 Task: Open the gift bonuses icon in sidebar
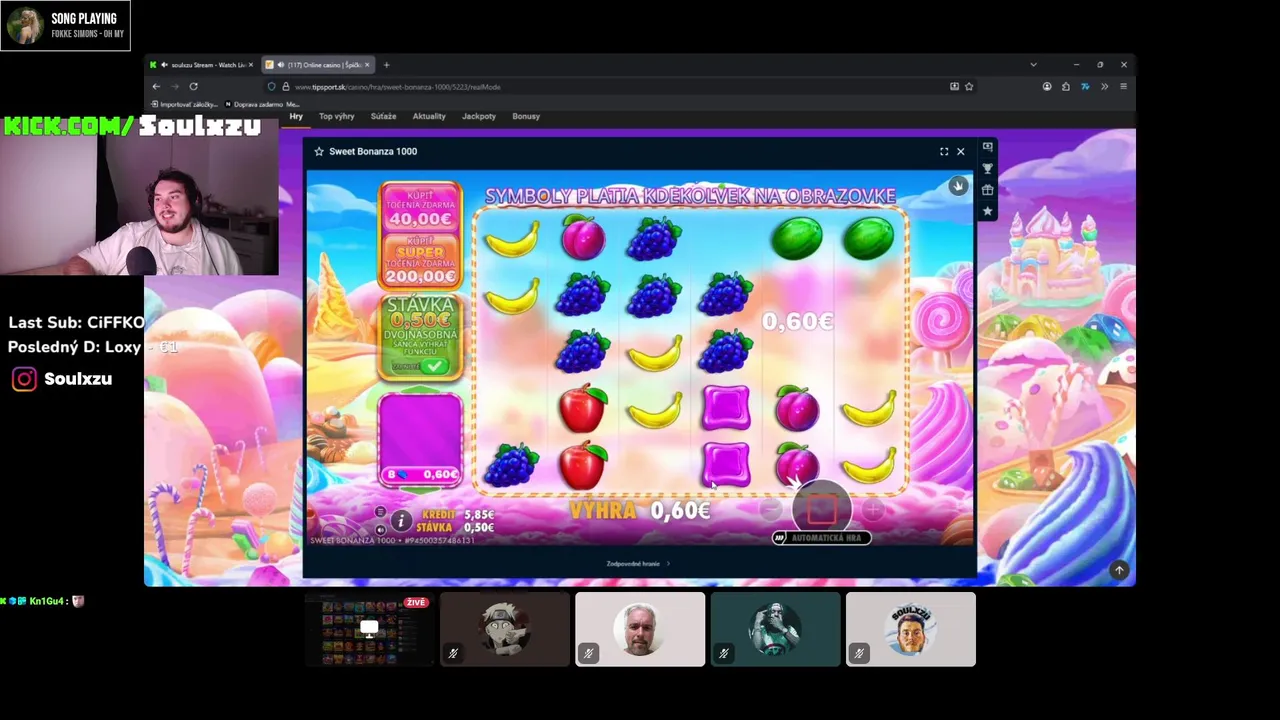pyautogui.click(x=987, y=190)
